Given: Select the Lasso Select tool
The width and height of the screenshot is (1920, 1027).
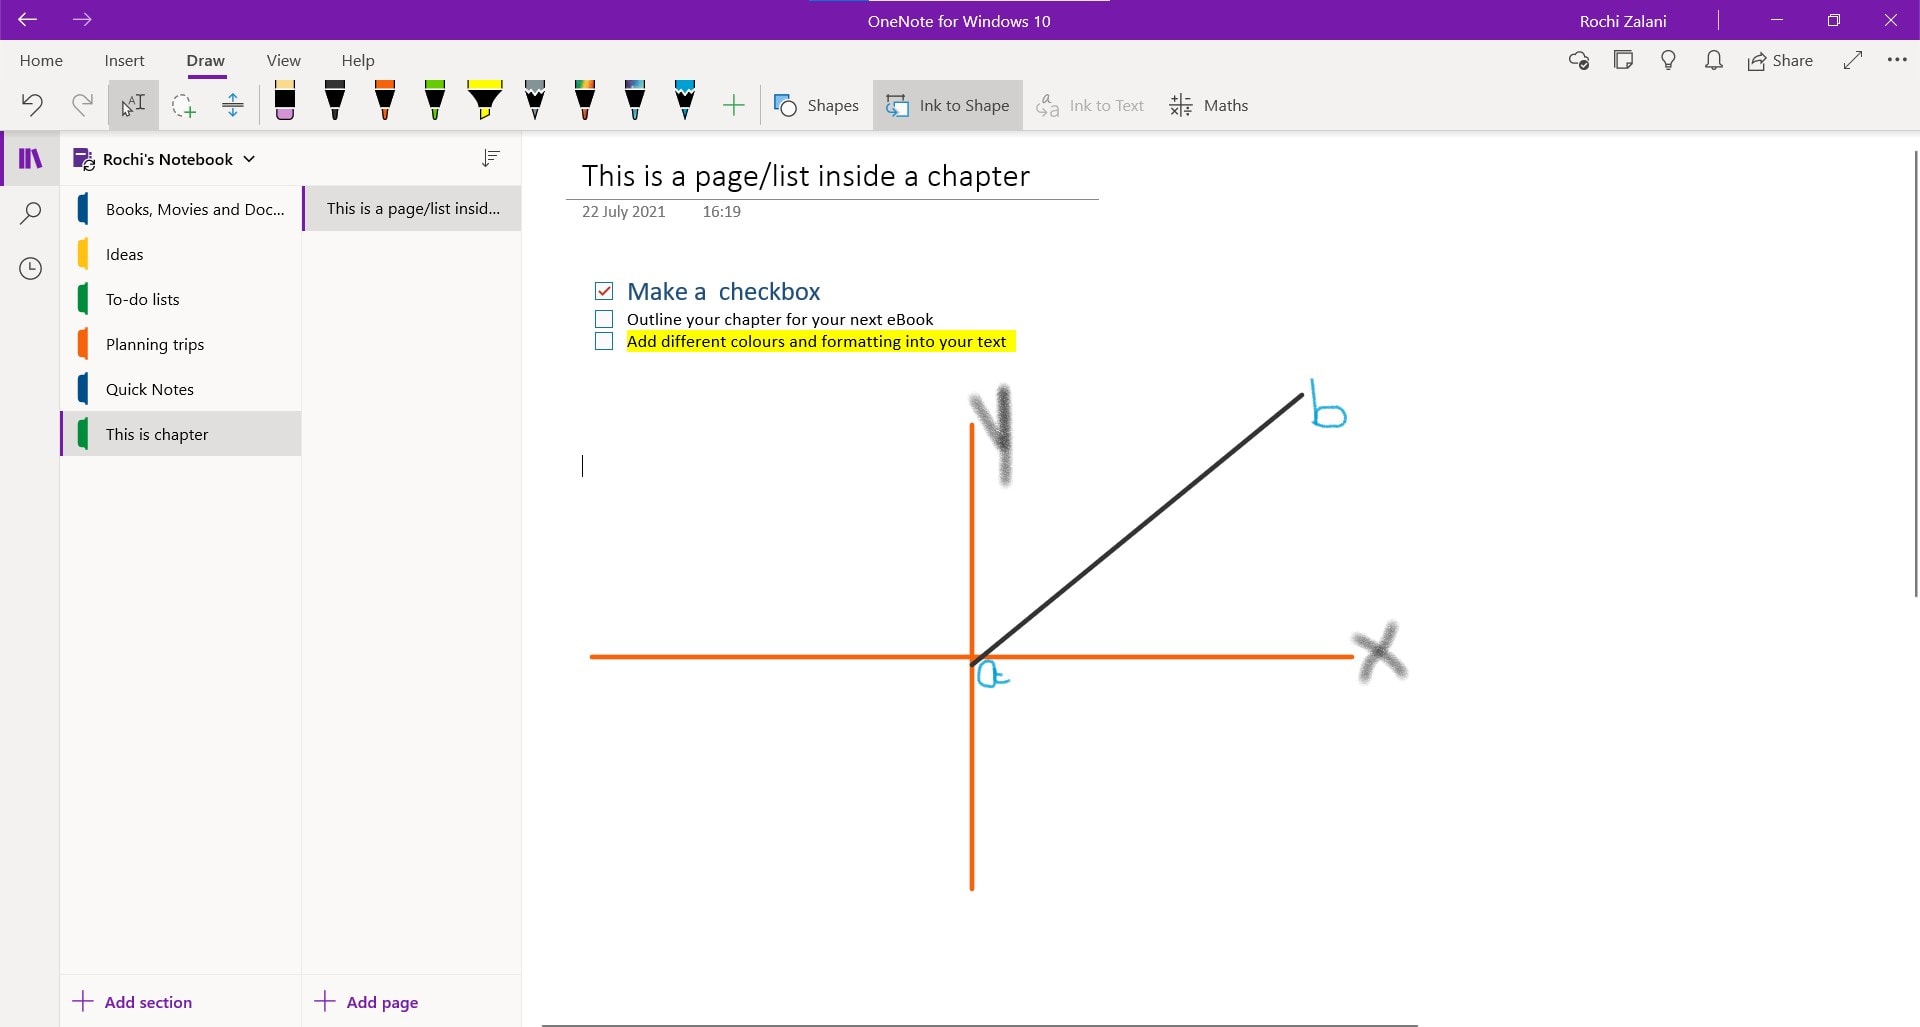Looking at the screenshot, I should (x=183, y=105).
